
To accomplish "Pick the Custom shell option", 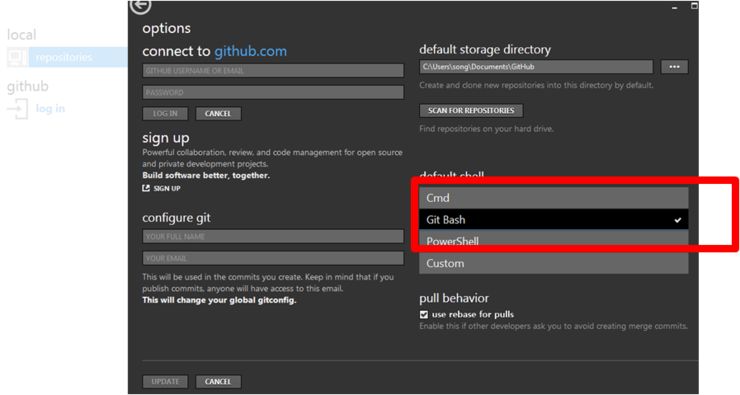I will 554,263.
